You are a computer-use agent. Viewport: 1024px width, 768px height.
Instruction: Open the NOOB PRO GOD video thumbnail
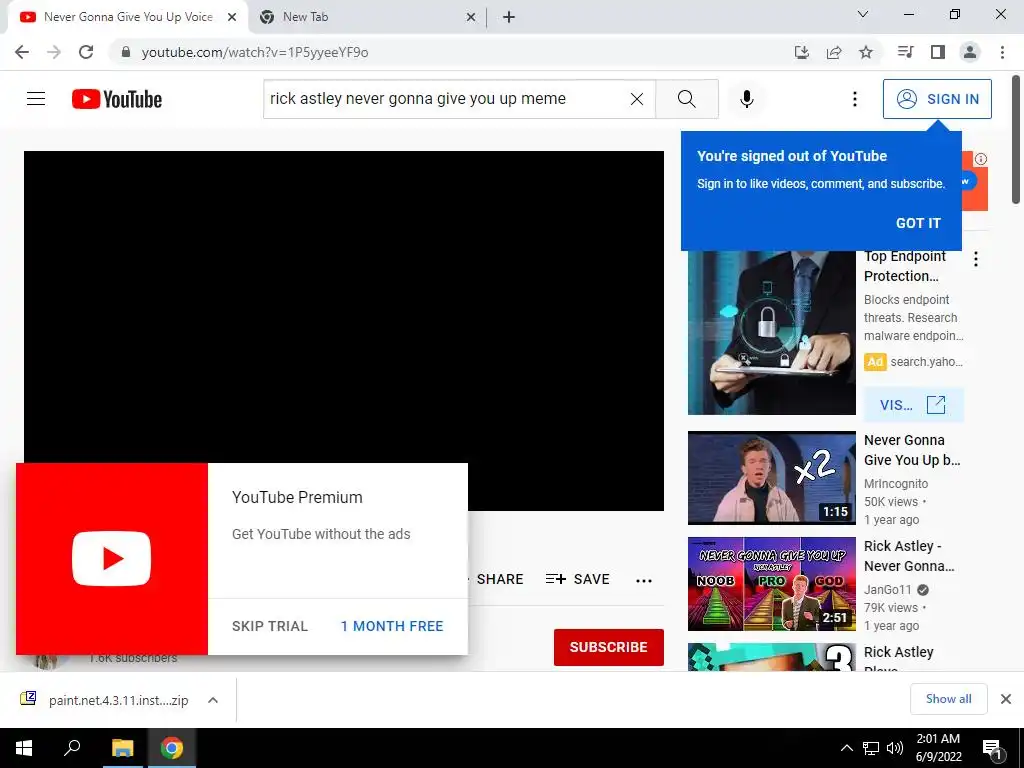(771, 584)
